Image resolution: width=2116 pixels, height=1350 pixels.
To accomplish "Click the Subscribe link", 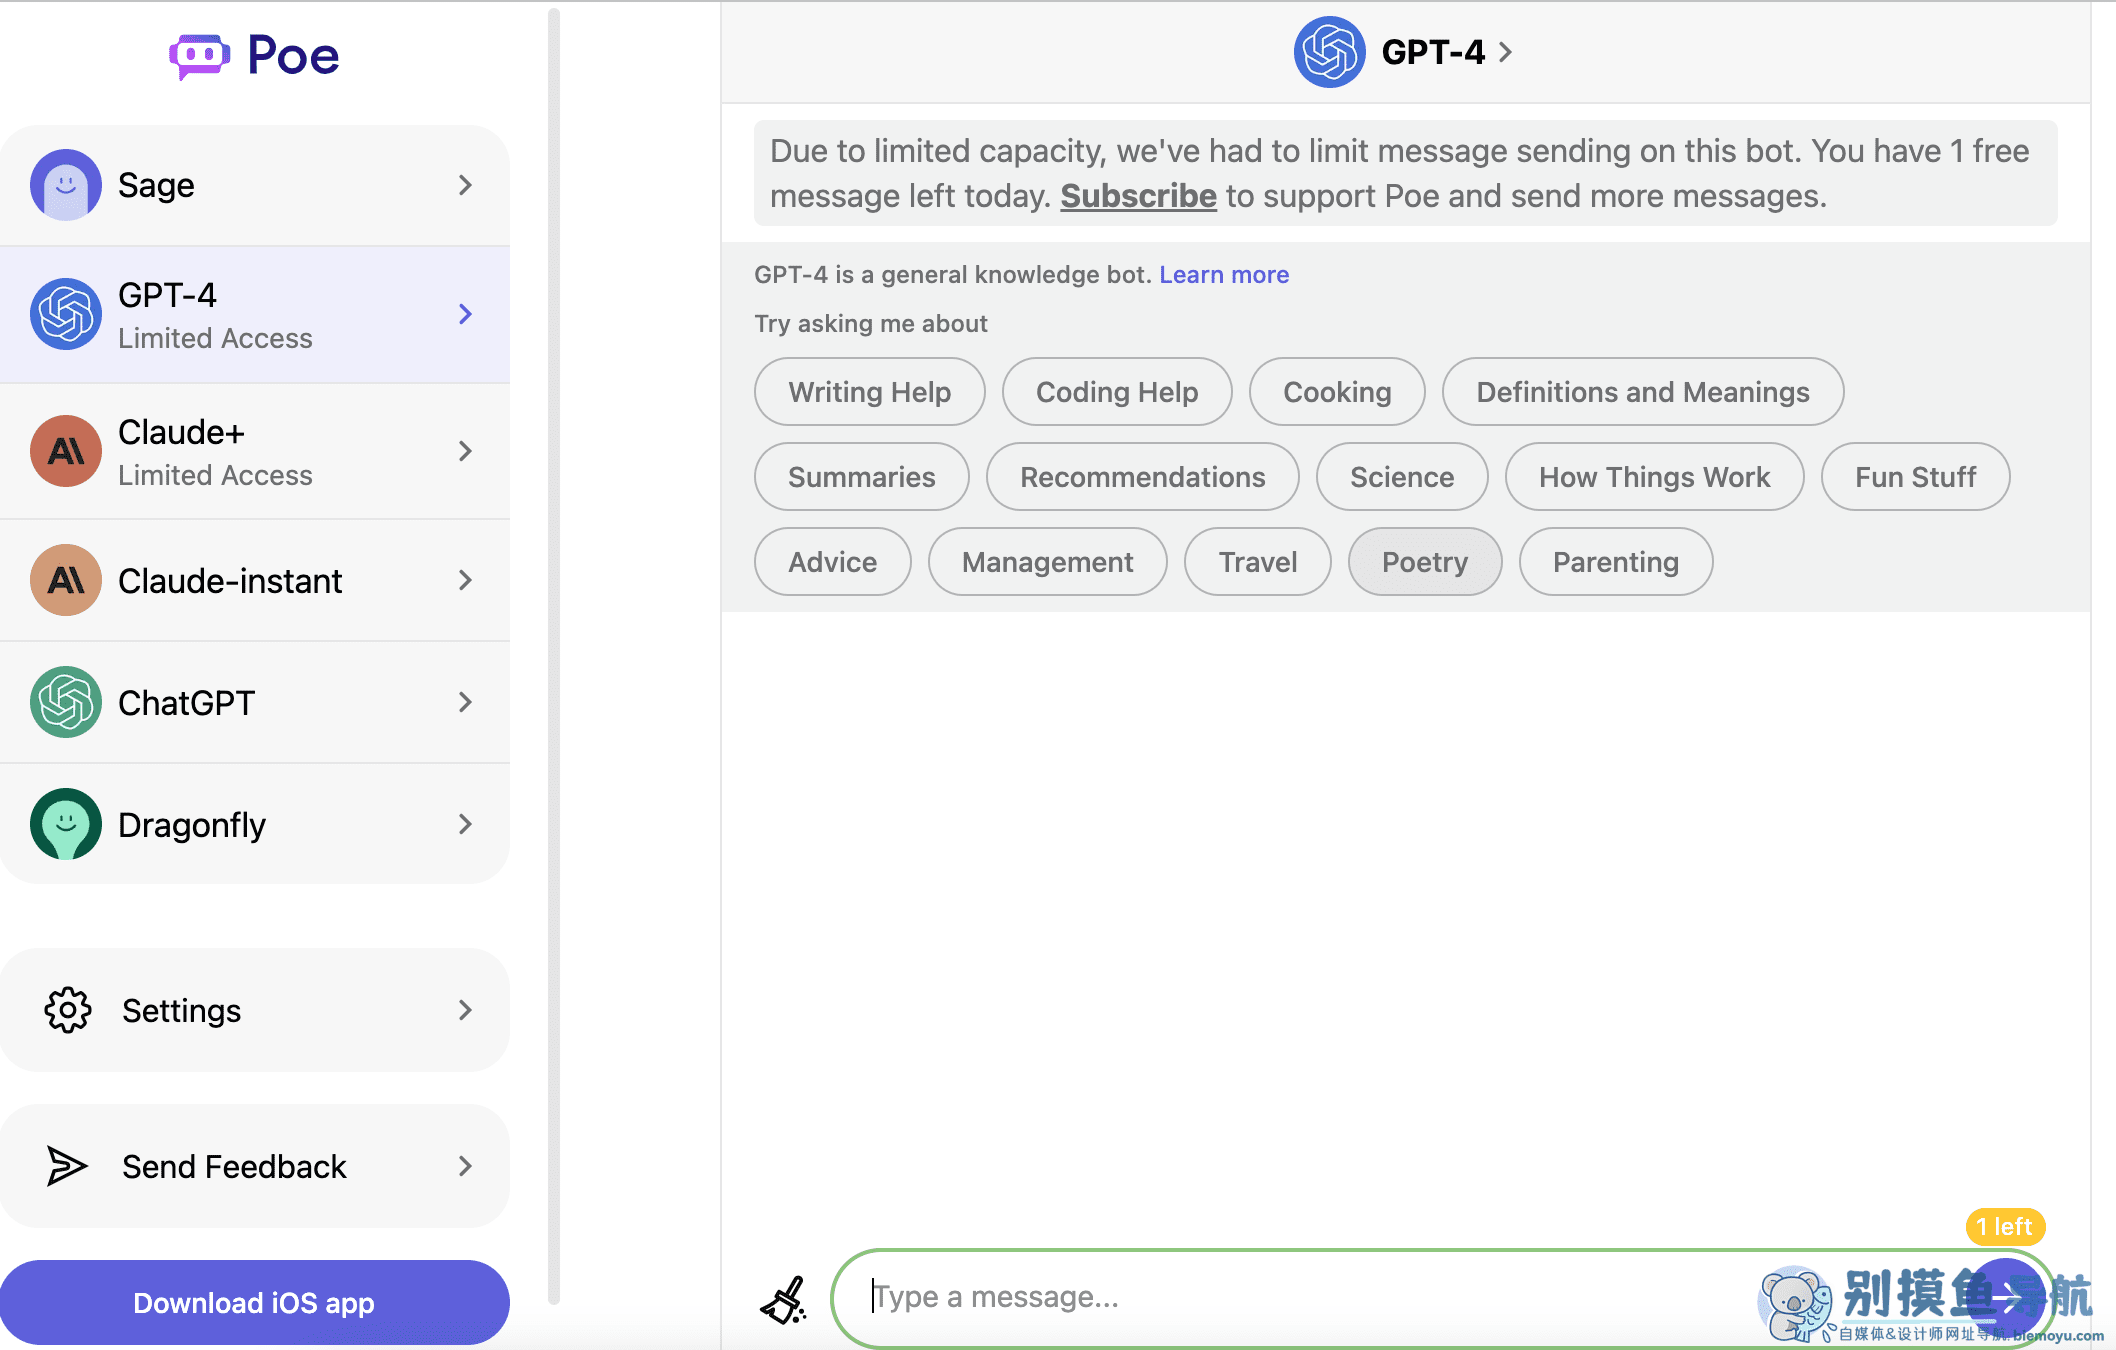I will click(x=1138, y=196).
